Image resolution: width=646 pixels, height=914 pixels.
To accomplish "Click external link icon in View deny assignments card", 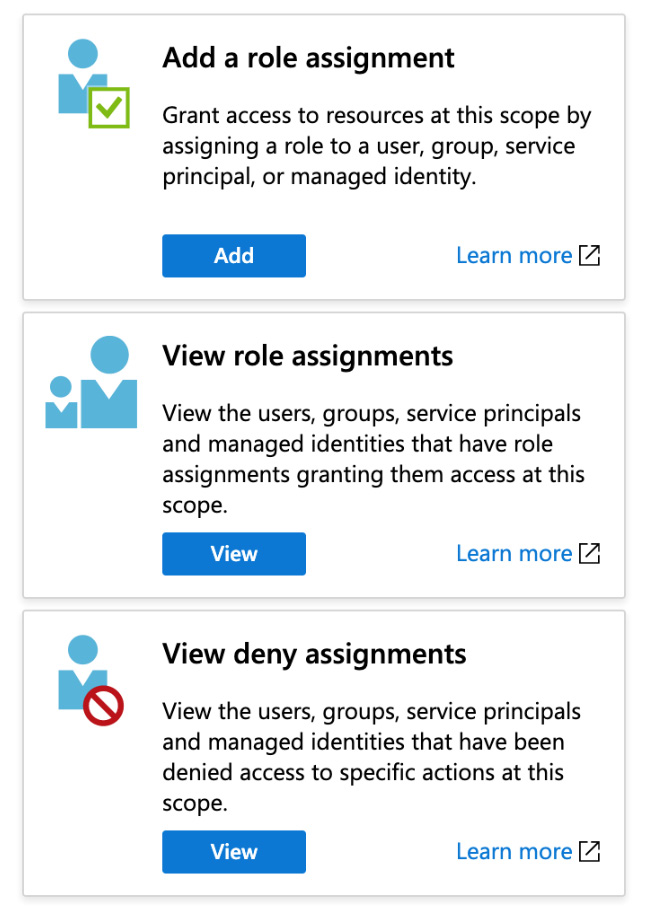I will point(590,851).
